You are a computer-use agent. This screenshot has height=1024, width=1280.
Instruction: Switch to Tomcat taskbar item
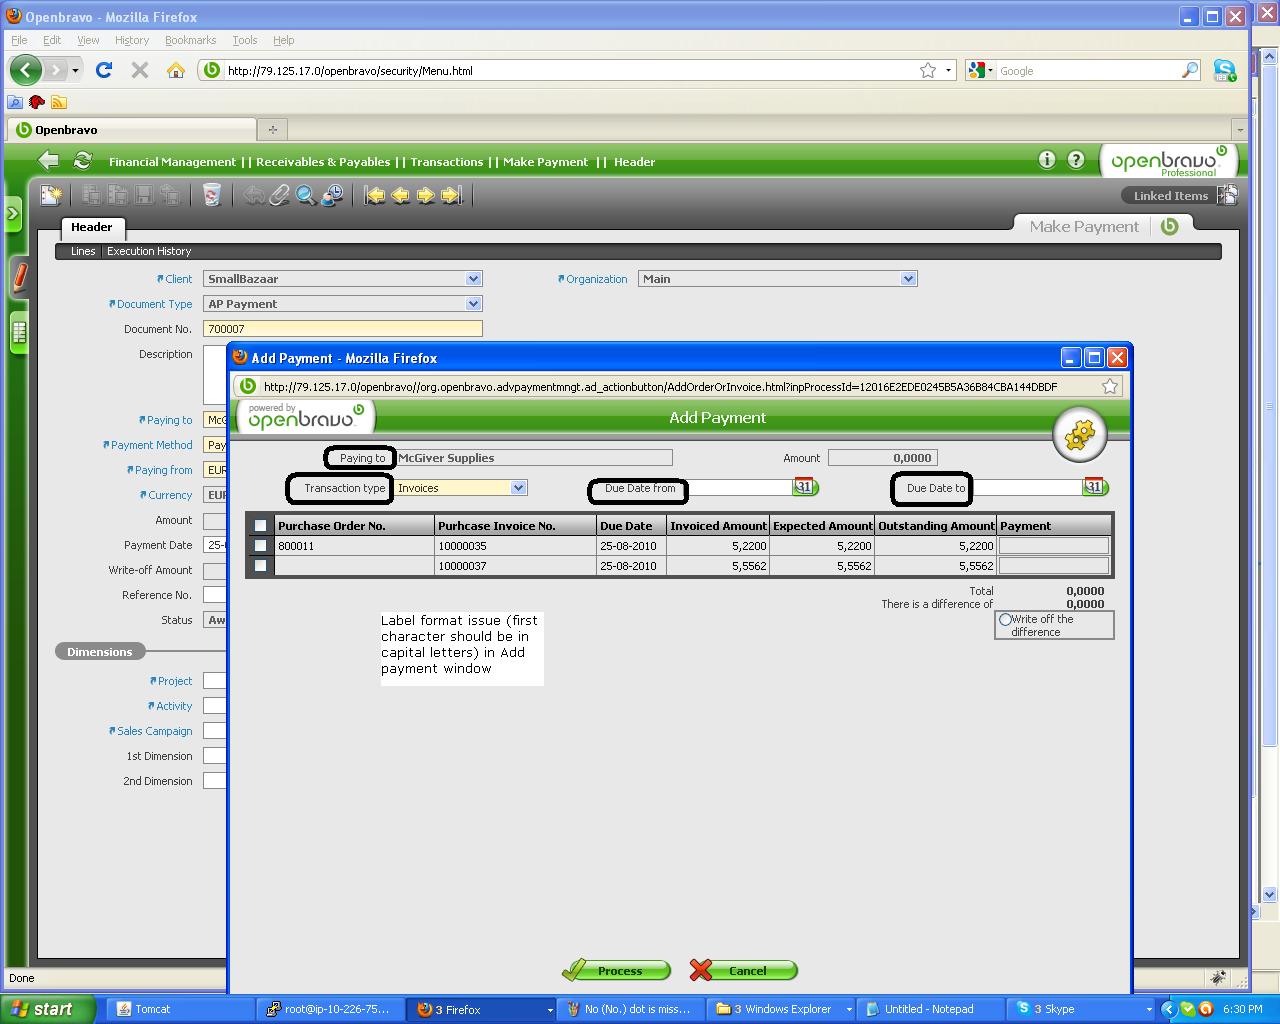[178, 1009]
